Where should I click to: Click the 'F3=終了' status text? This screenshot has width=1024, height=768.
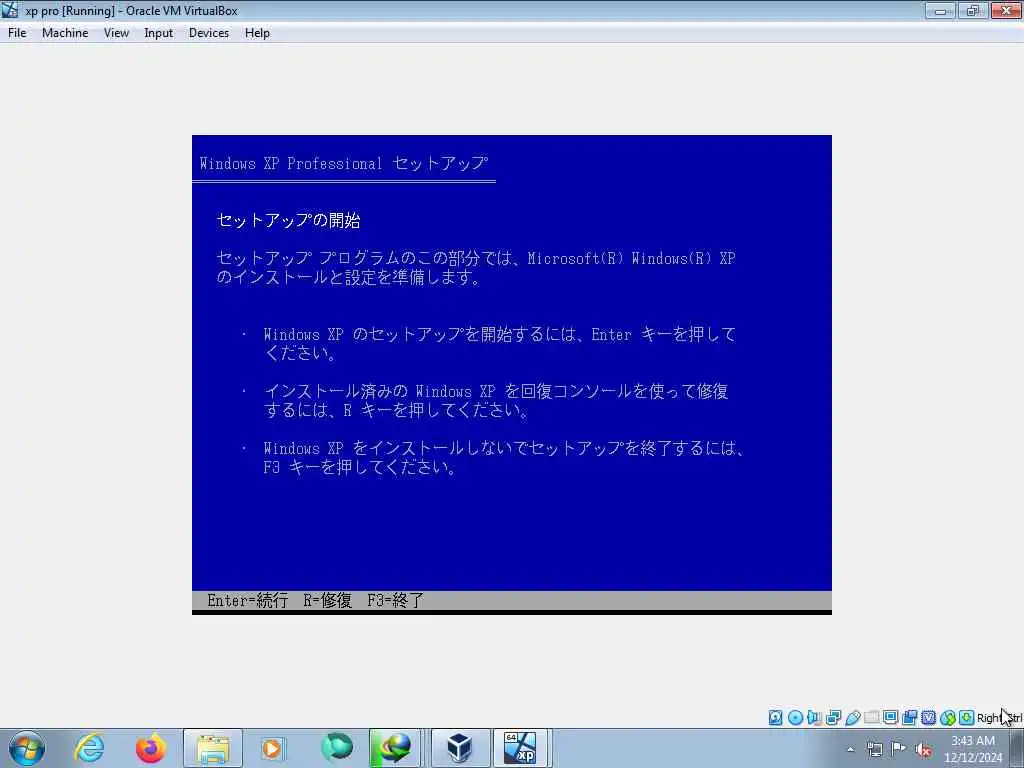(x=395, y=600)
